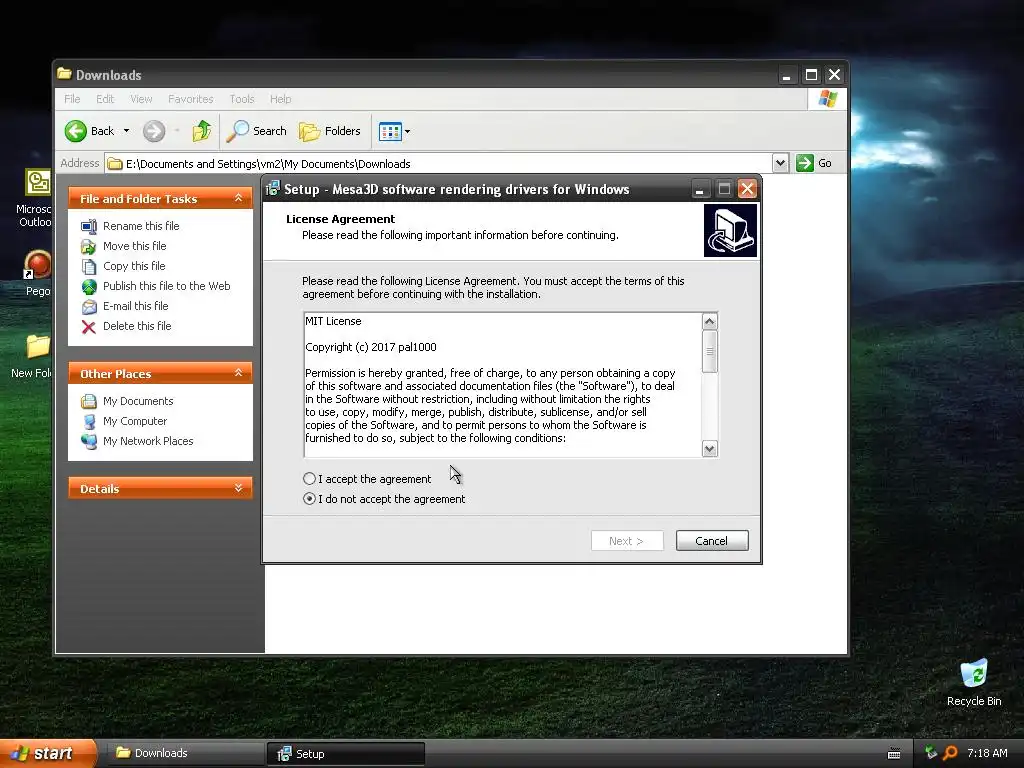The height and width of the screenshot is (768, 1024).
Task: Click the tray safely remove hardware icon
Action: (x=931, y=753)
